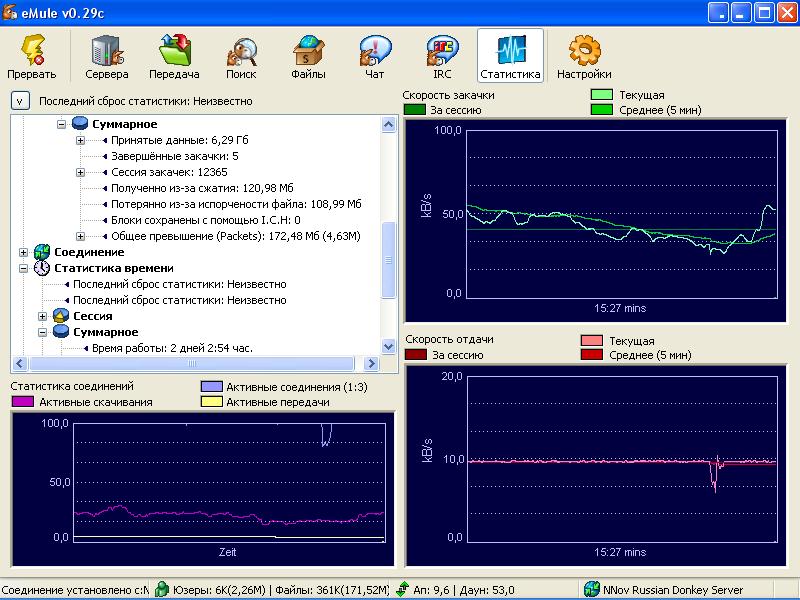The height and width of the screenshot is (600, 800).
Task: Click the upload speed graph
Action: (595, 465)
